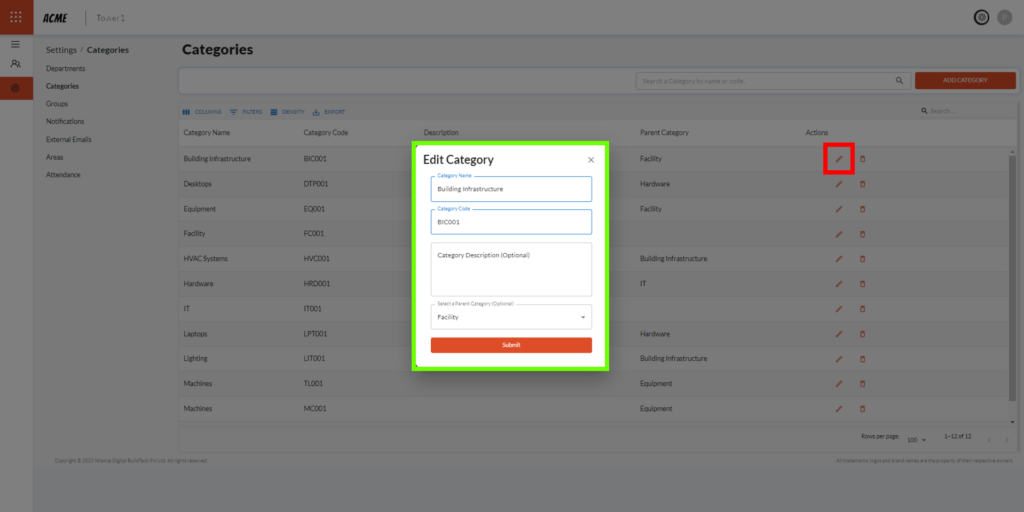Open the Filters panel for the table
This screenshot has width=1024, height=512.
click(245, 112)
